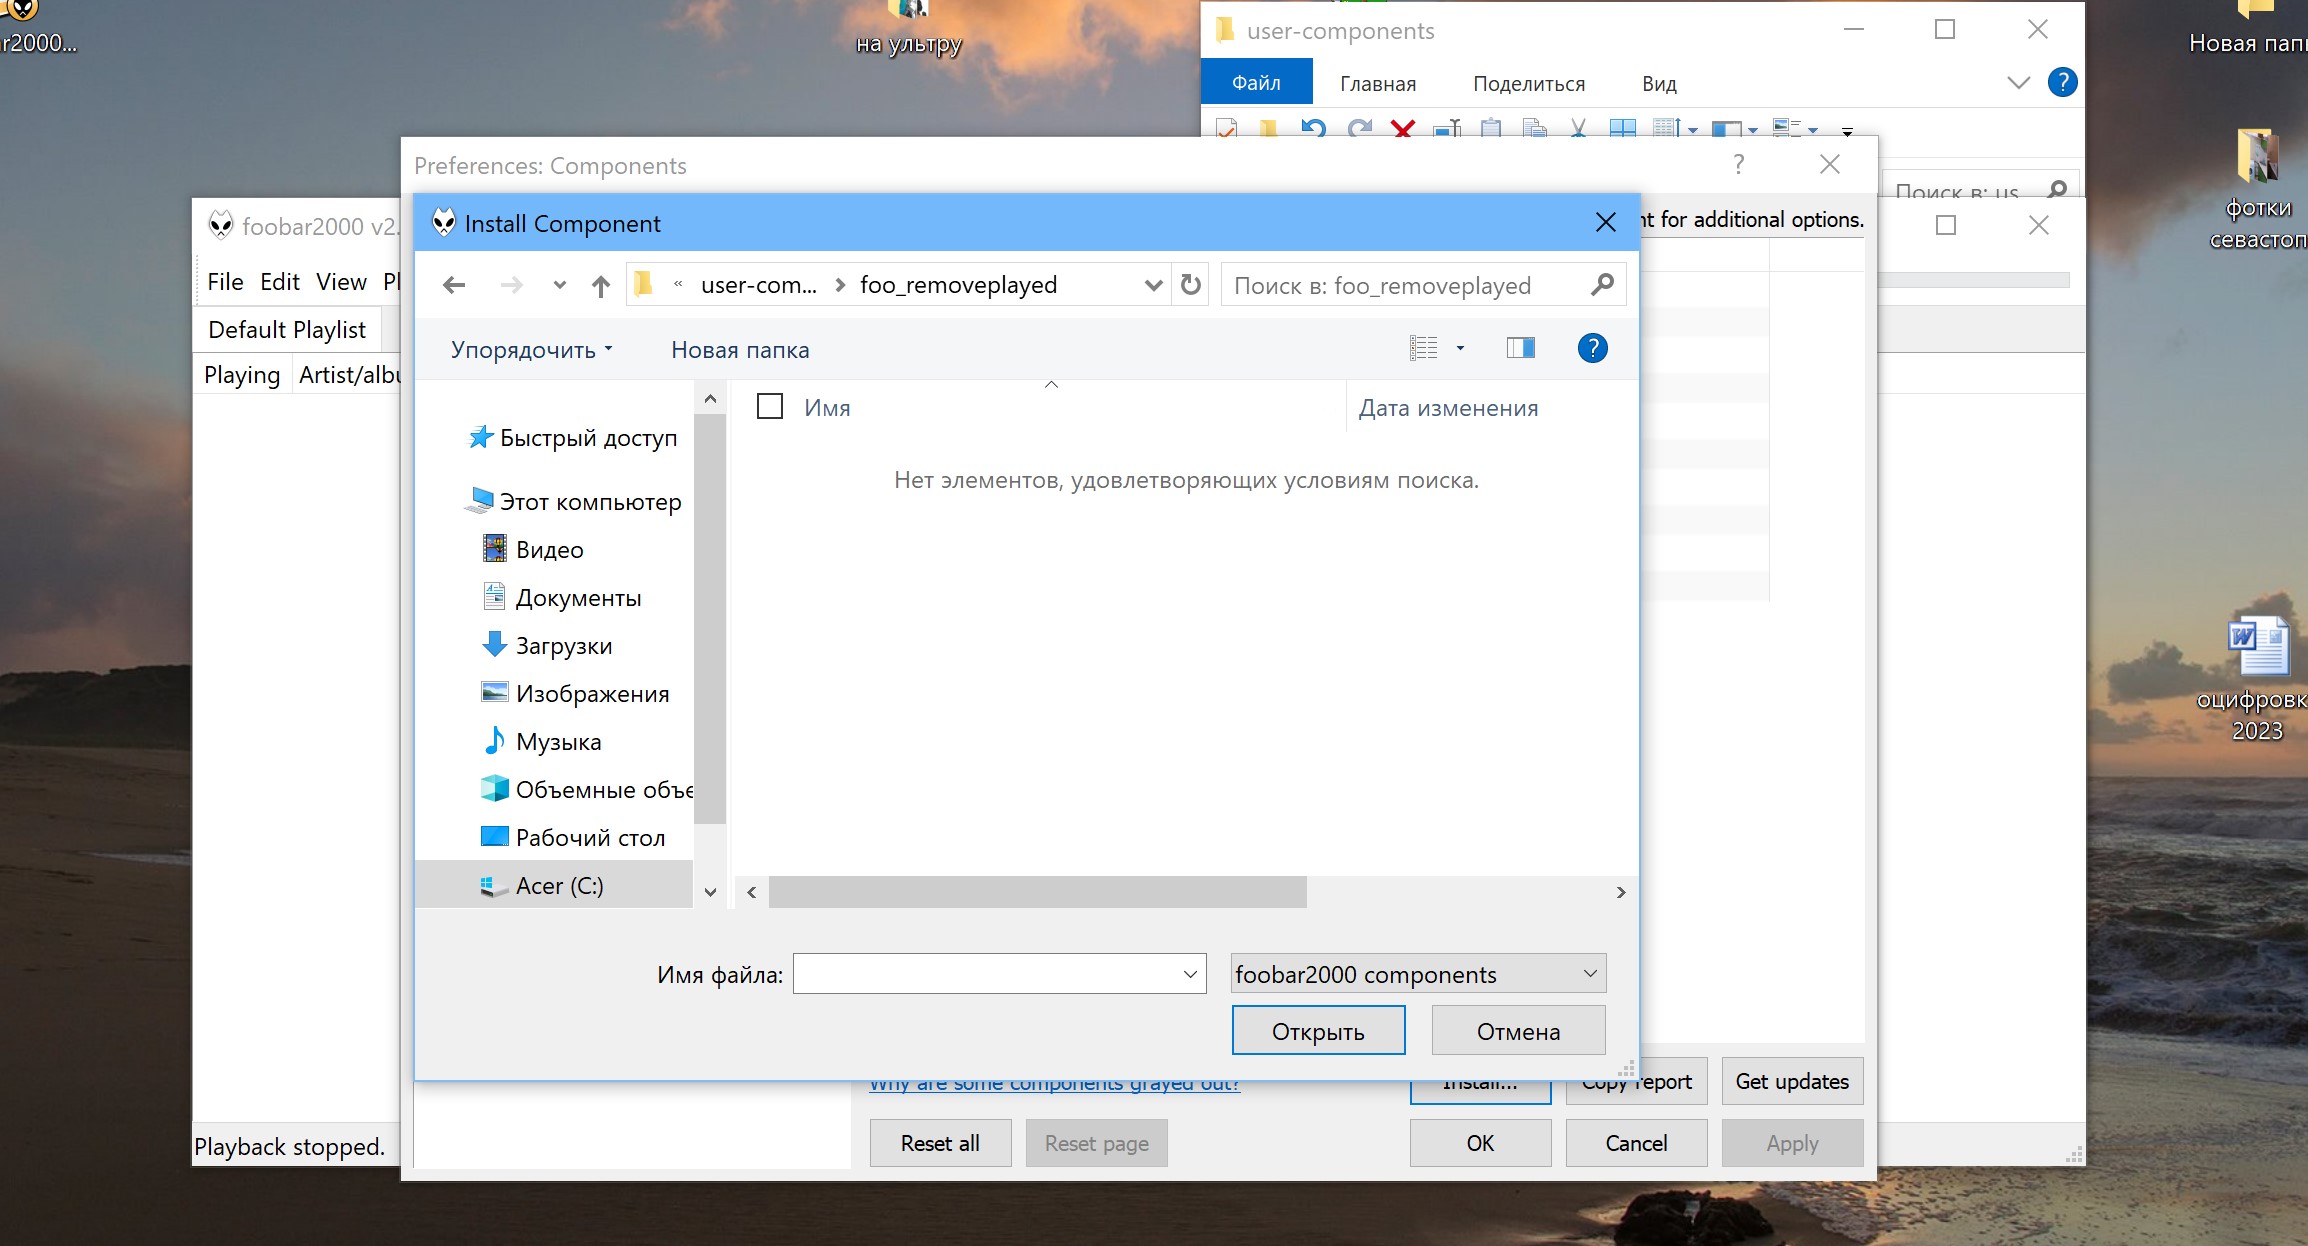The height and width of the screenshot is (1246, 2308).
Task: Click the red delete X in Explorer toolbar
Action: (x=1403, y=128)
